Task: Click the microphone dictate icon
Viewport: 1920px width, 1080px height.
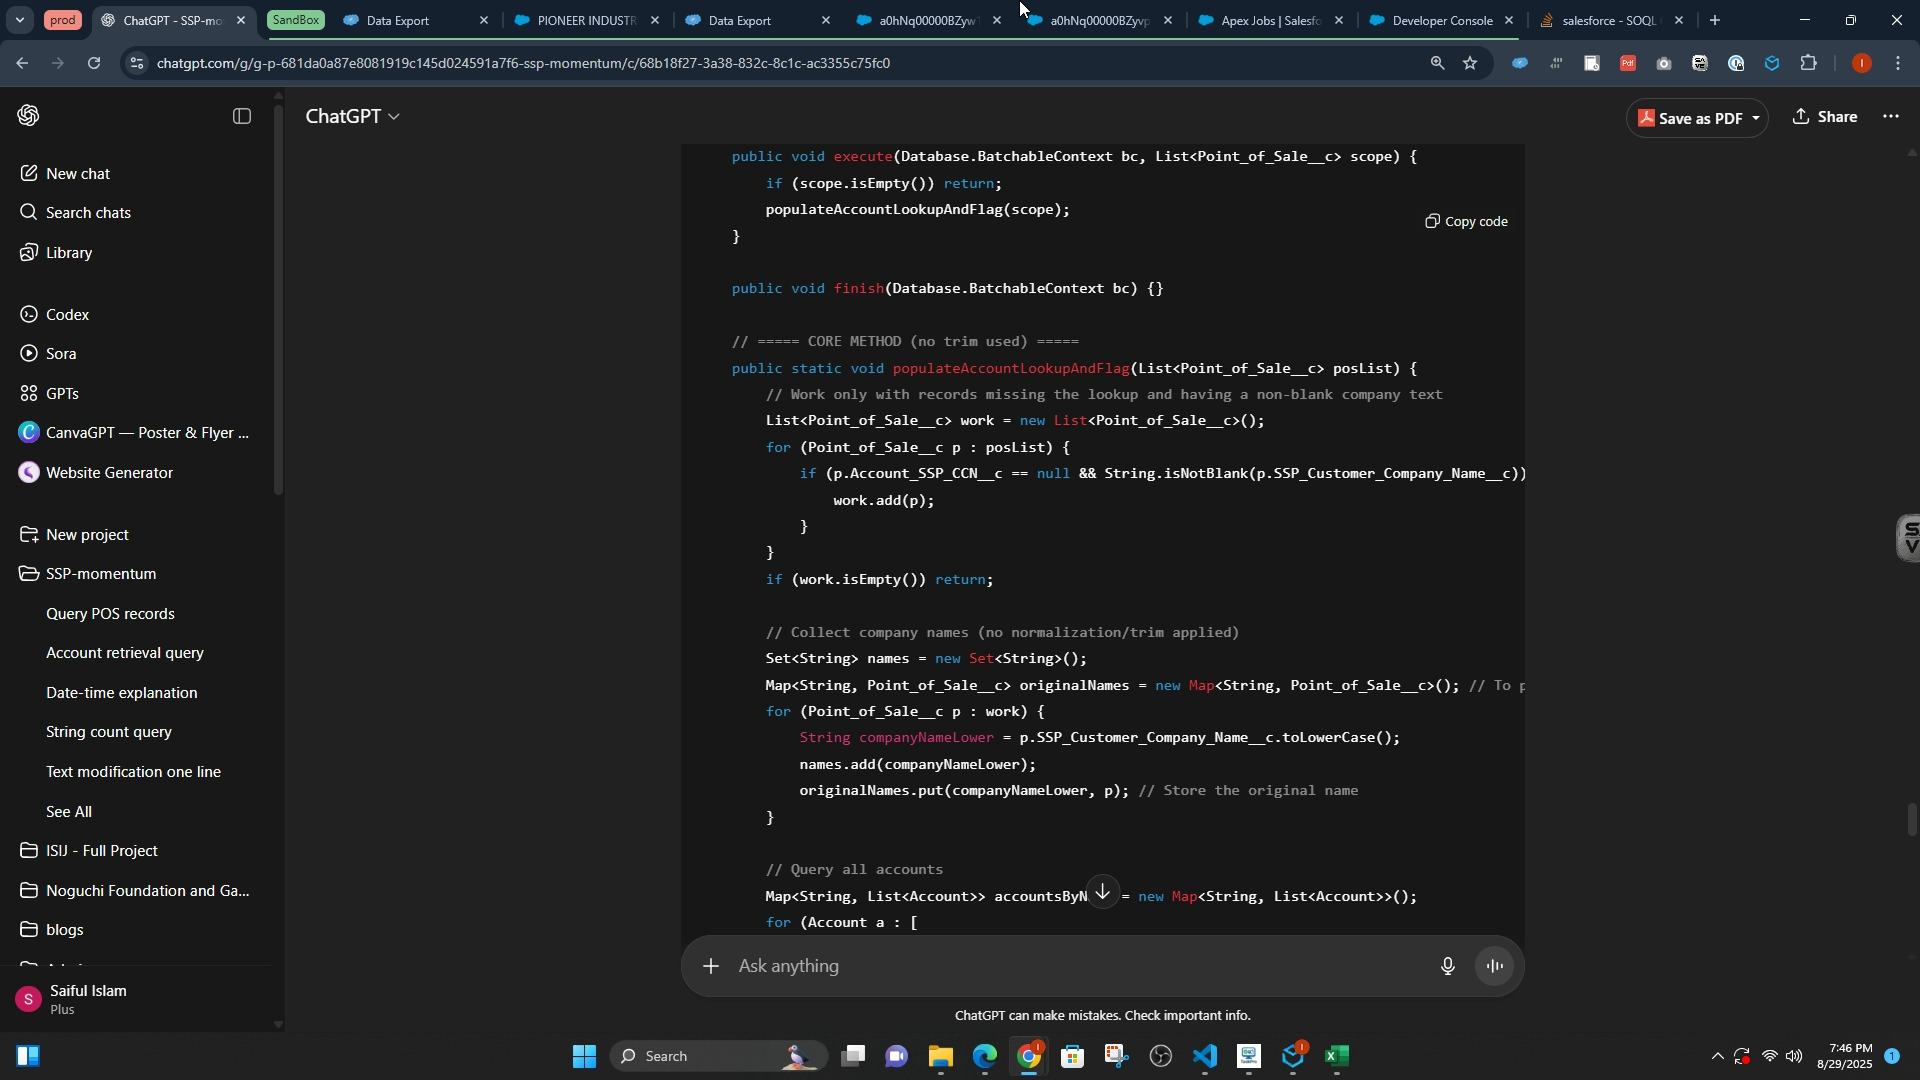Action: pyautogui.click(x=1447, y=966)
